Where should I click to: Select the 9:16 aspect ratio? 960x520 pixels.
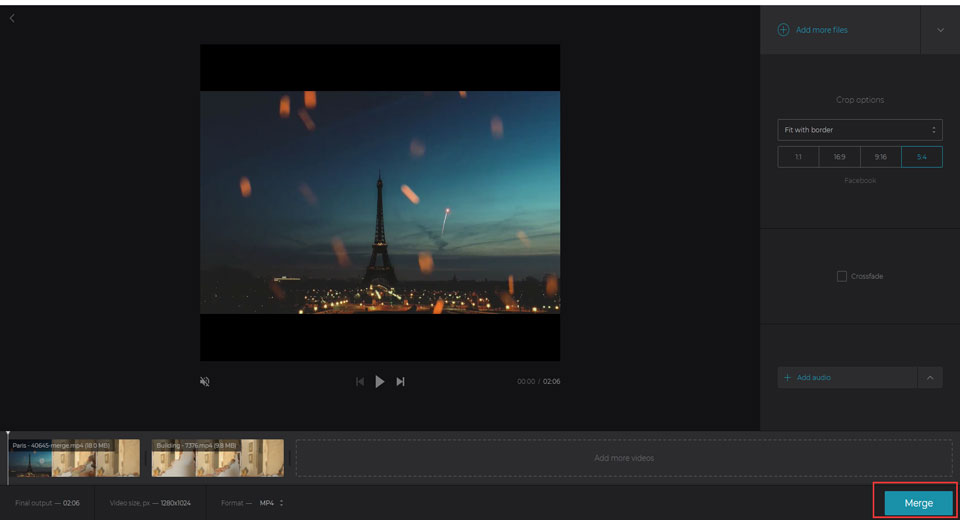tap(880, 157)
